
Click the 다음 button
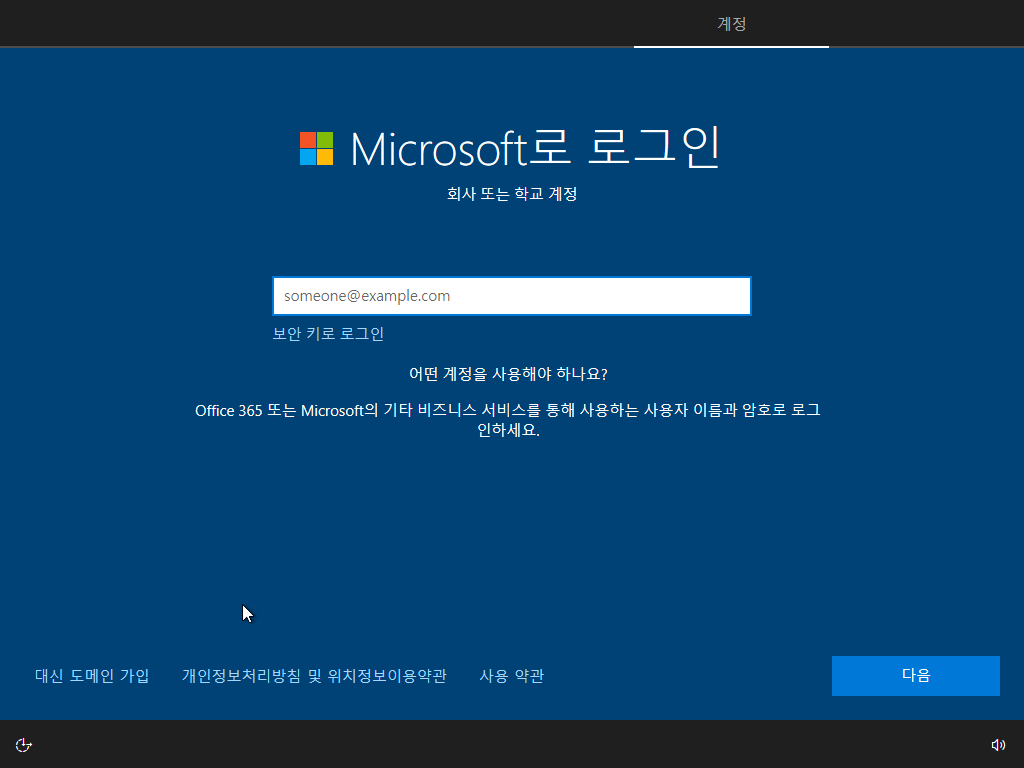916,675
